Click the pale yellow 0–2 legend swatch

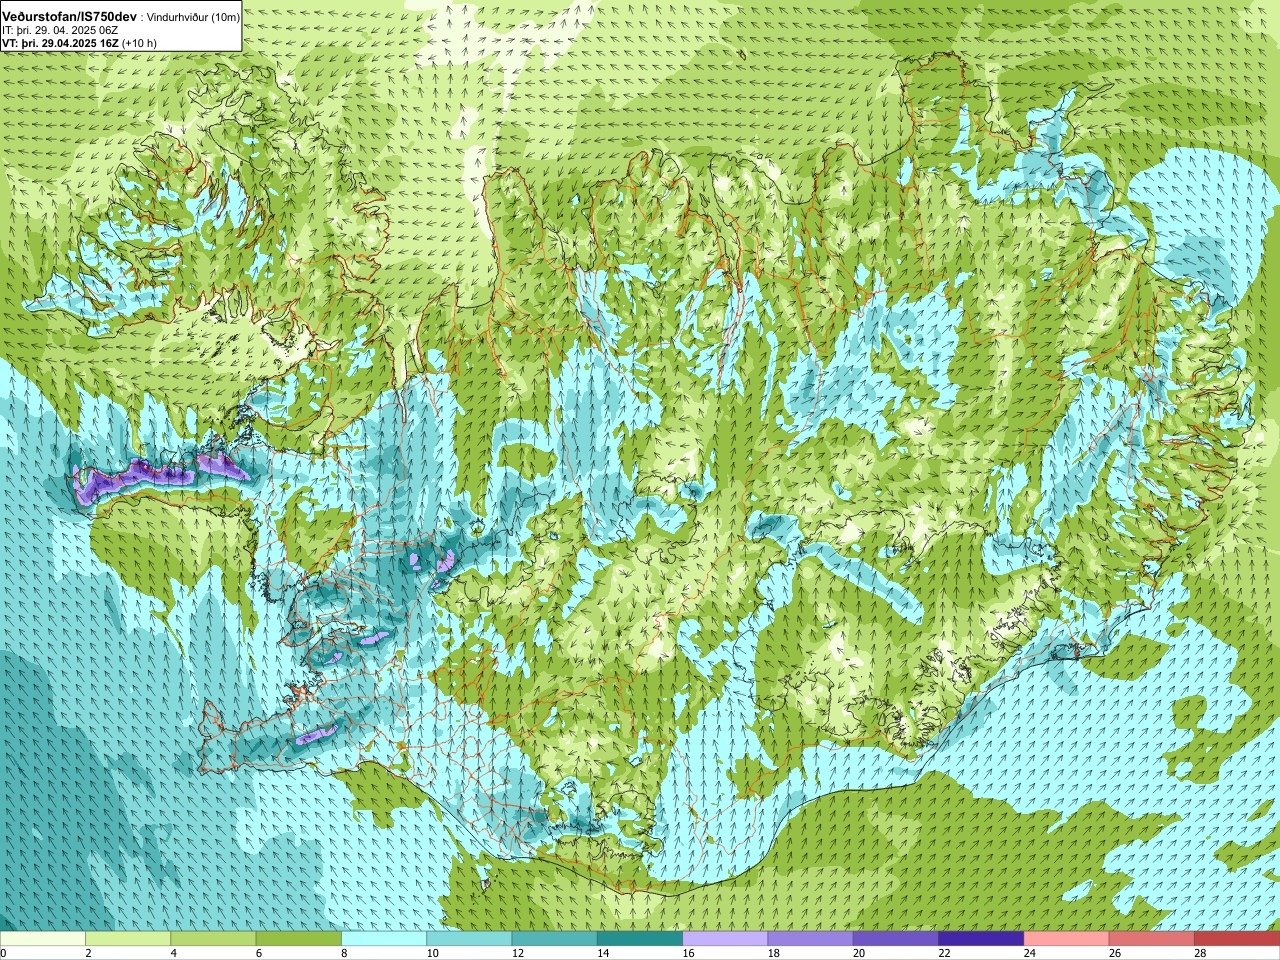(43, 939)
